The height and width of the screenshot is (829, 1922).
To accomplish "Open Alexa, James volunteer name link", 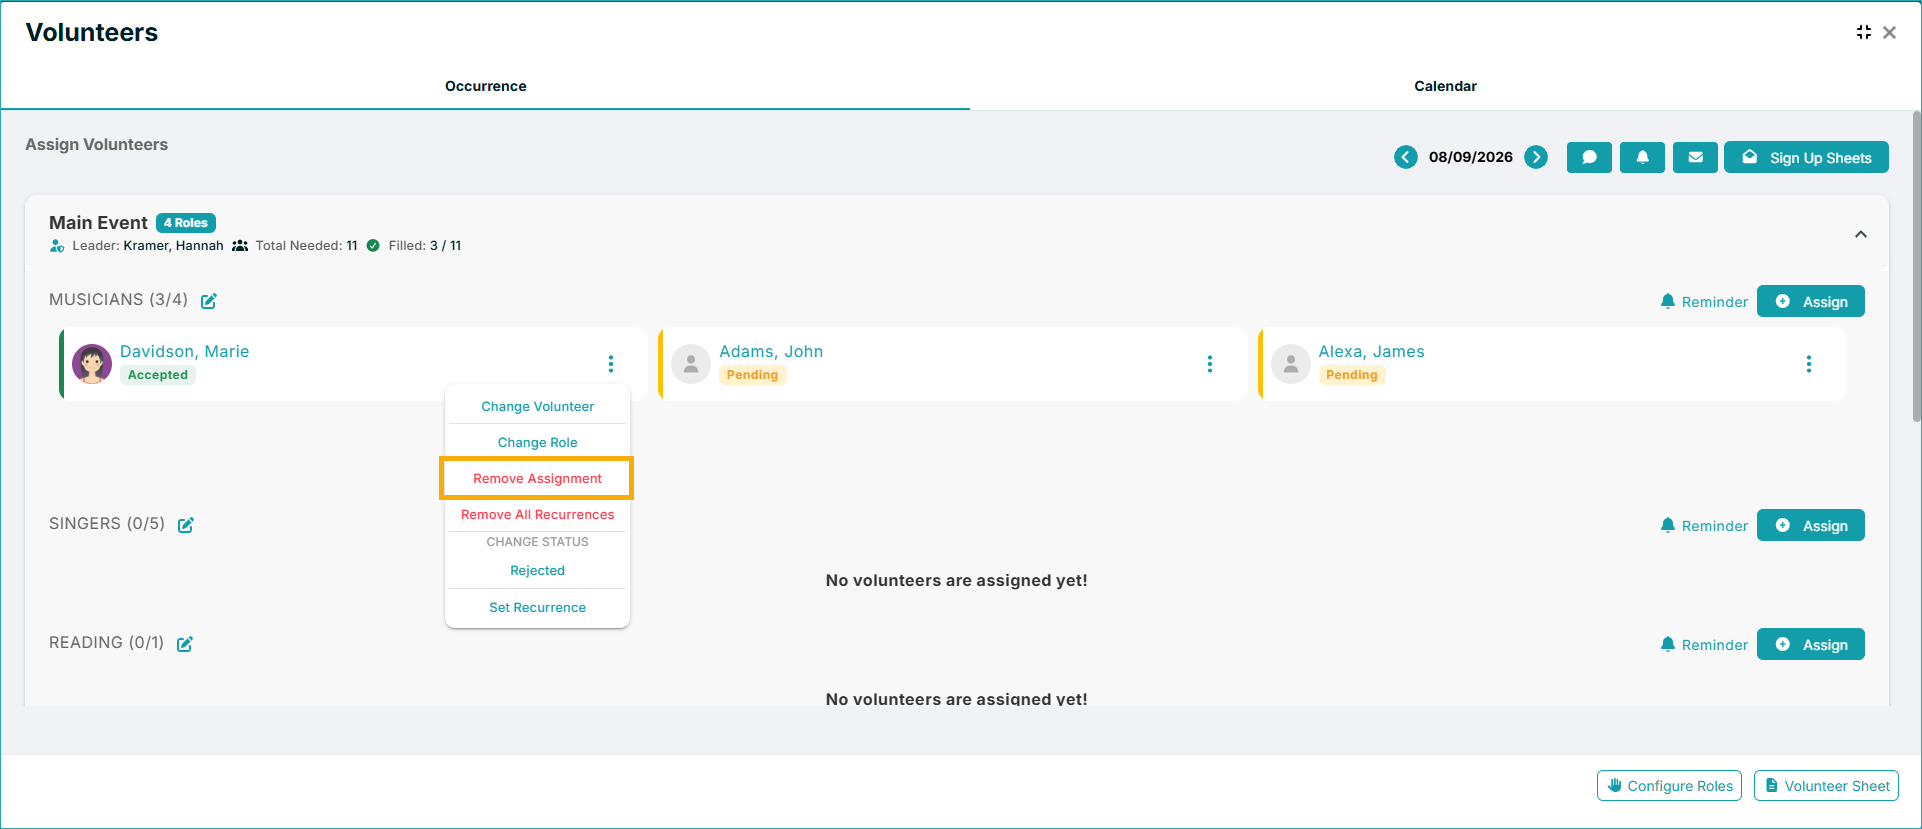I will [1371, 351].
